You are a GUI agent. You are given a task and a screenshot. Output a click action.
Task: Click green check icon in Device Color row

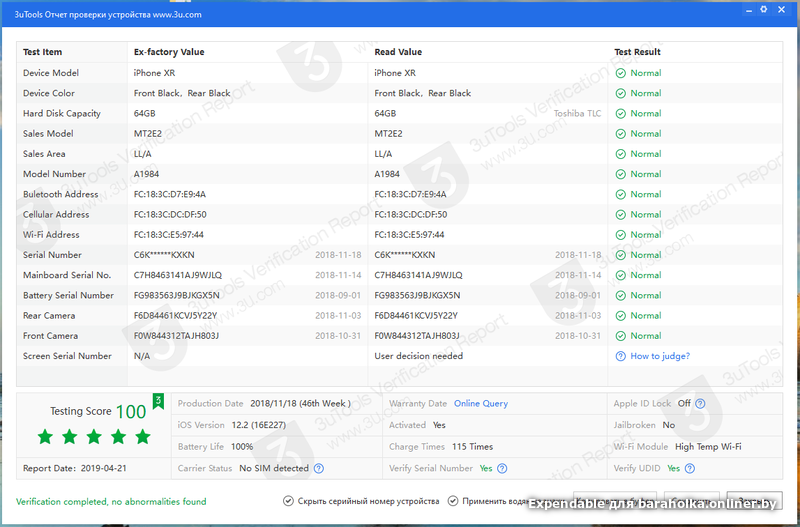click(x=620, y=93)
